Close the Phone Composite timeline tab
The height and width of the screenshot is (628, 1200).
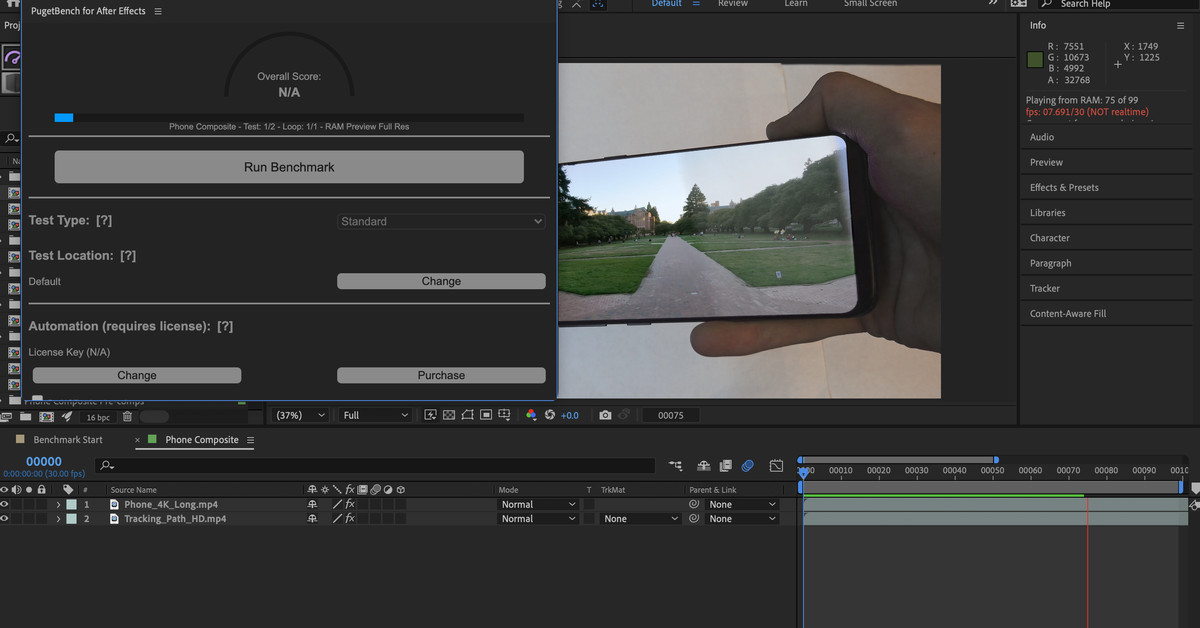[x=139, y=440]
